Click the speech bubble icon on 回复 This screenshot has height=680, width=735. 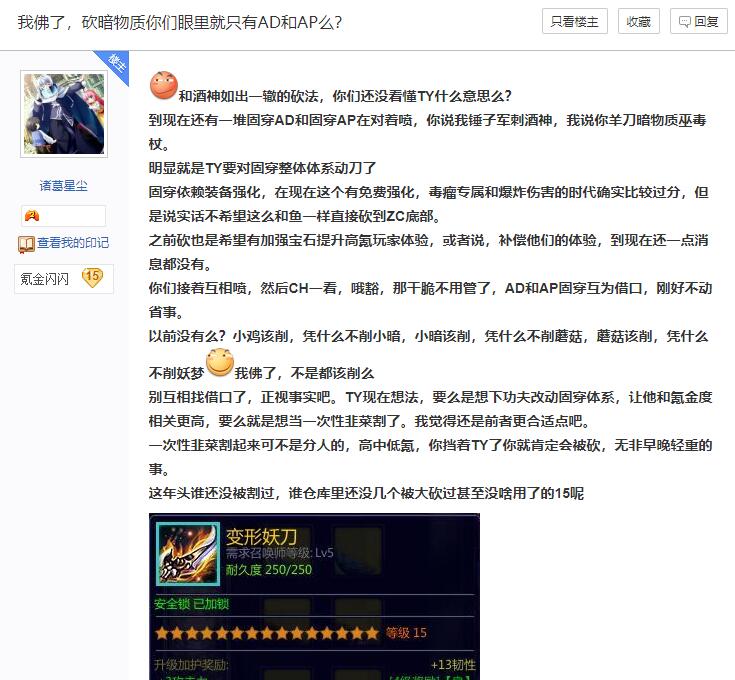click(684, 22)
